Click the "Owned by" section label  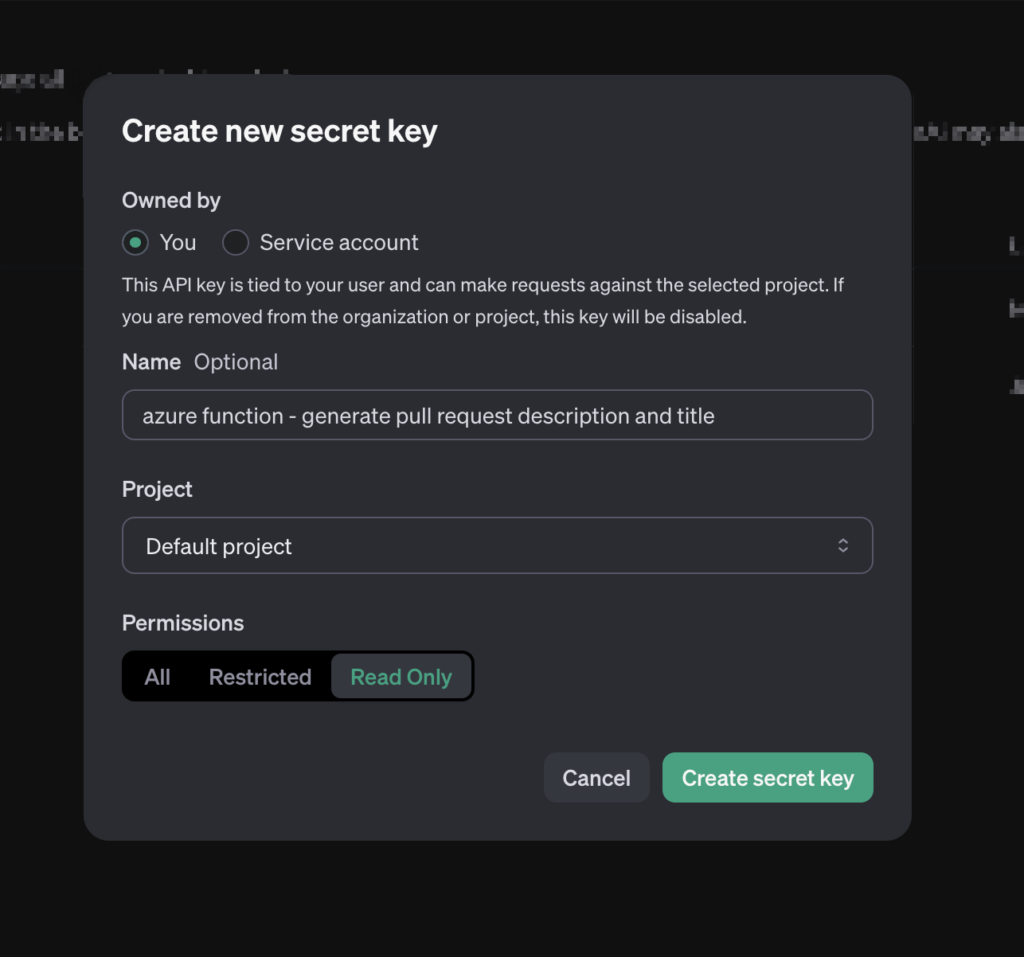[x=171, y=200]
